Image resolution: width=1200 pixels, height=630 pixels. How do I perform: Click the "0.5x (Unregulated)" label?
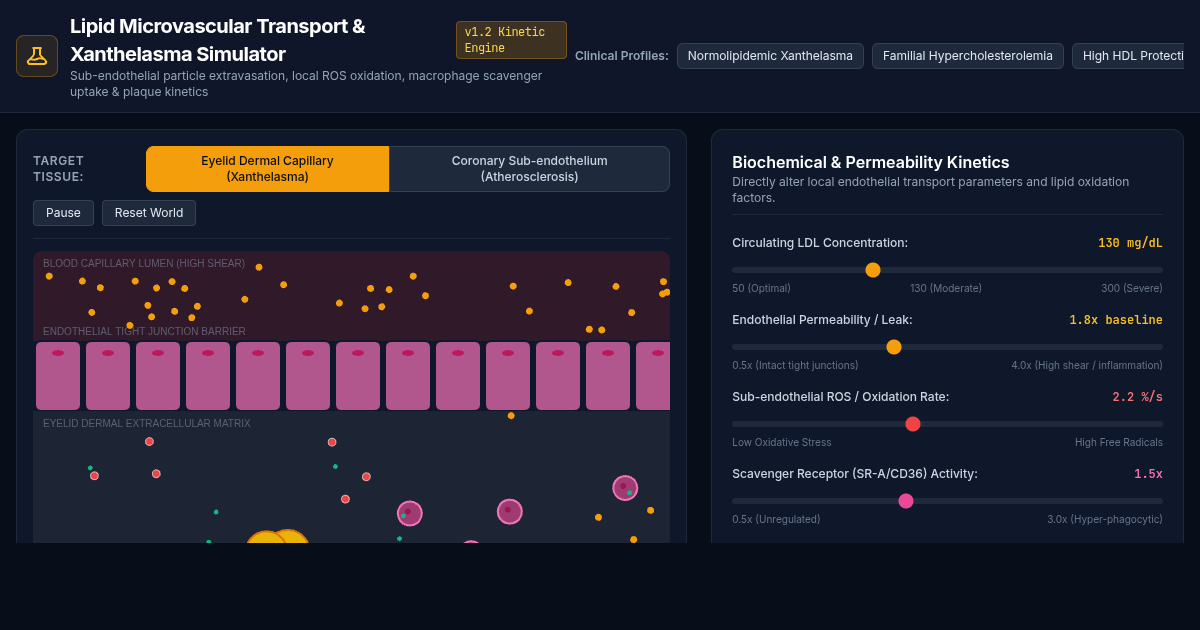click(776, 519)
